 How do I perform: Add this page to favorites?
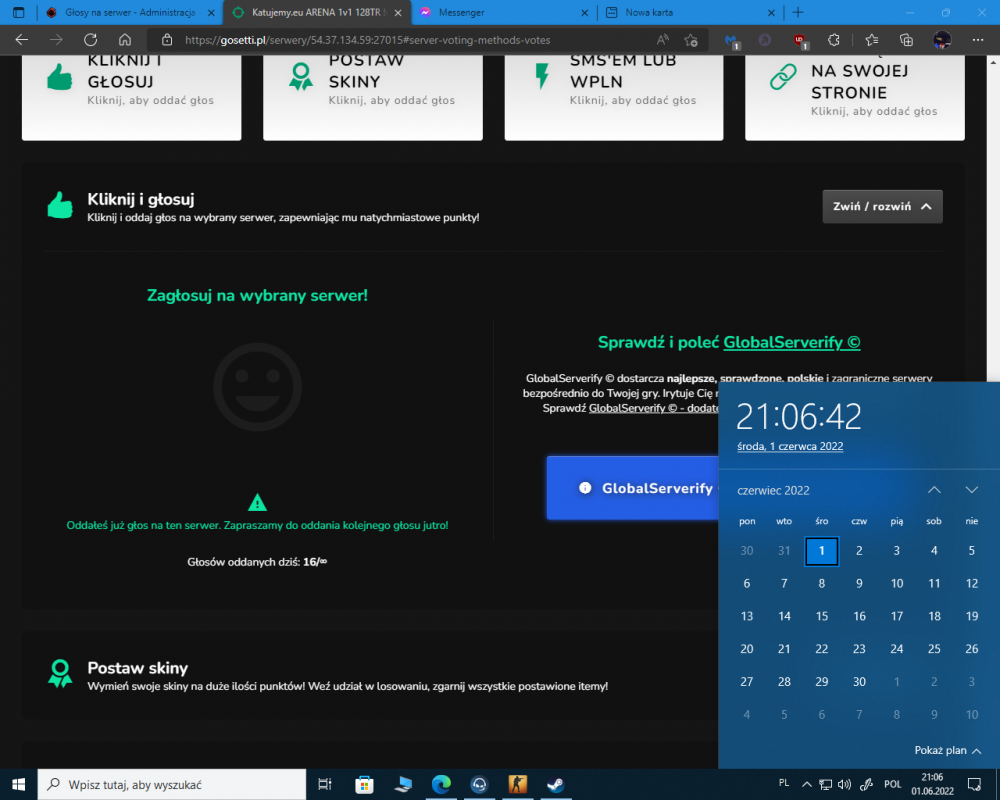(x=691, y=40)
